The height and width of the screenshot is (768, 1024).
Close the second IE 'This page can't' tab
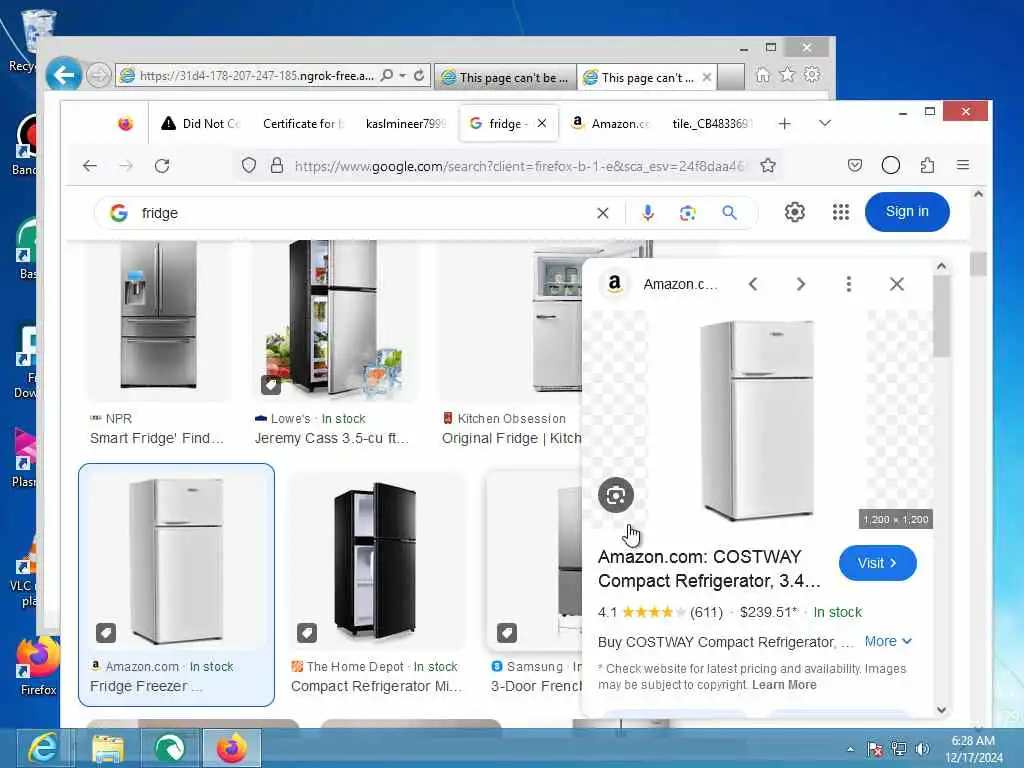click(x=707, y=77)
